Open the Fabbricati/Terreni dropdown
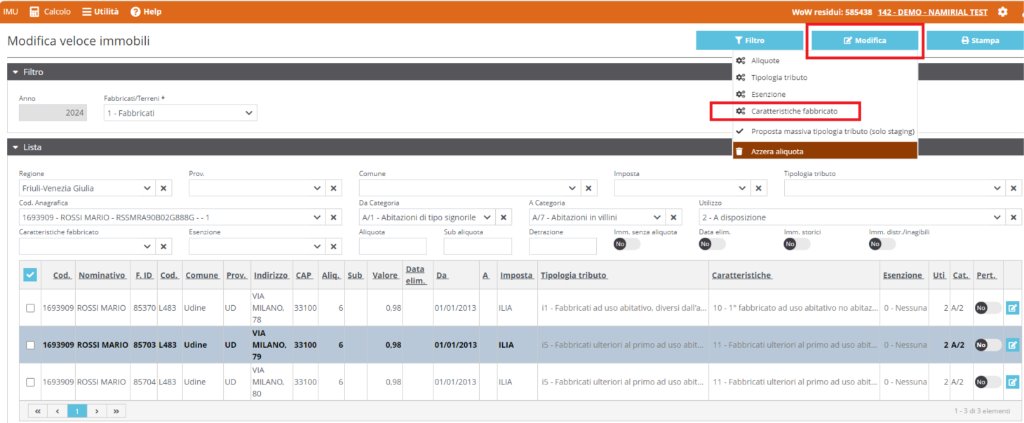 click(180, 113)
